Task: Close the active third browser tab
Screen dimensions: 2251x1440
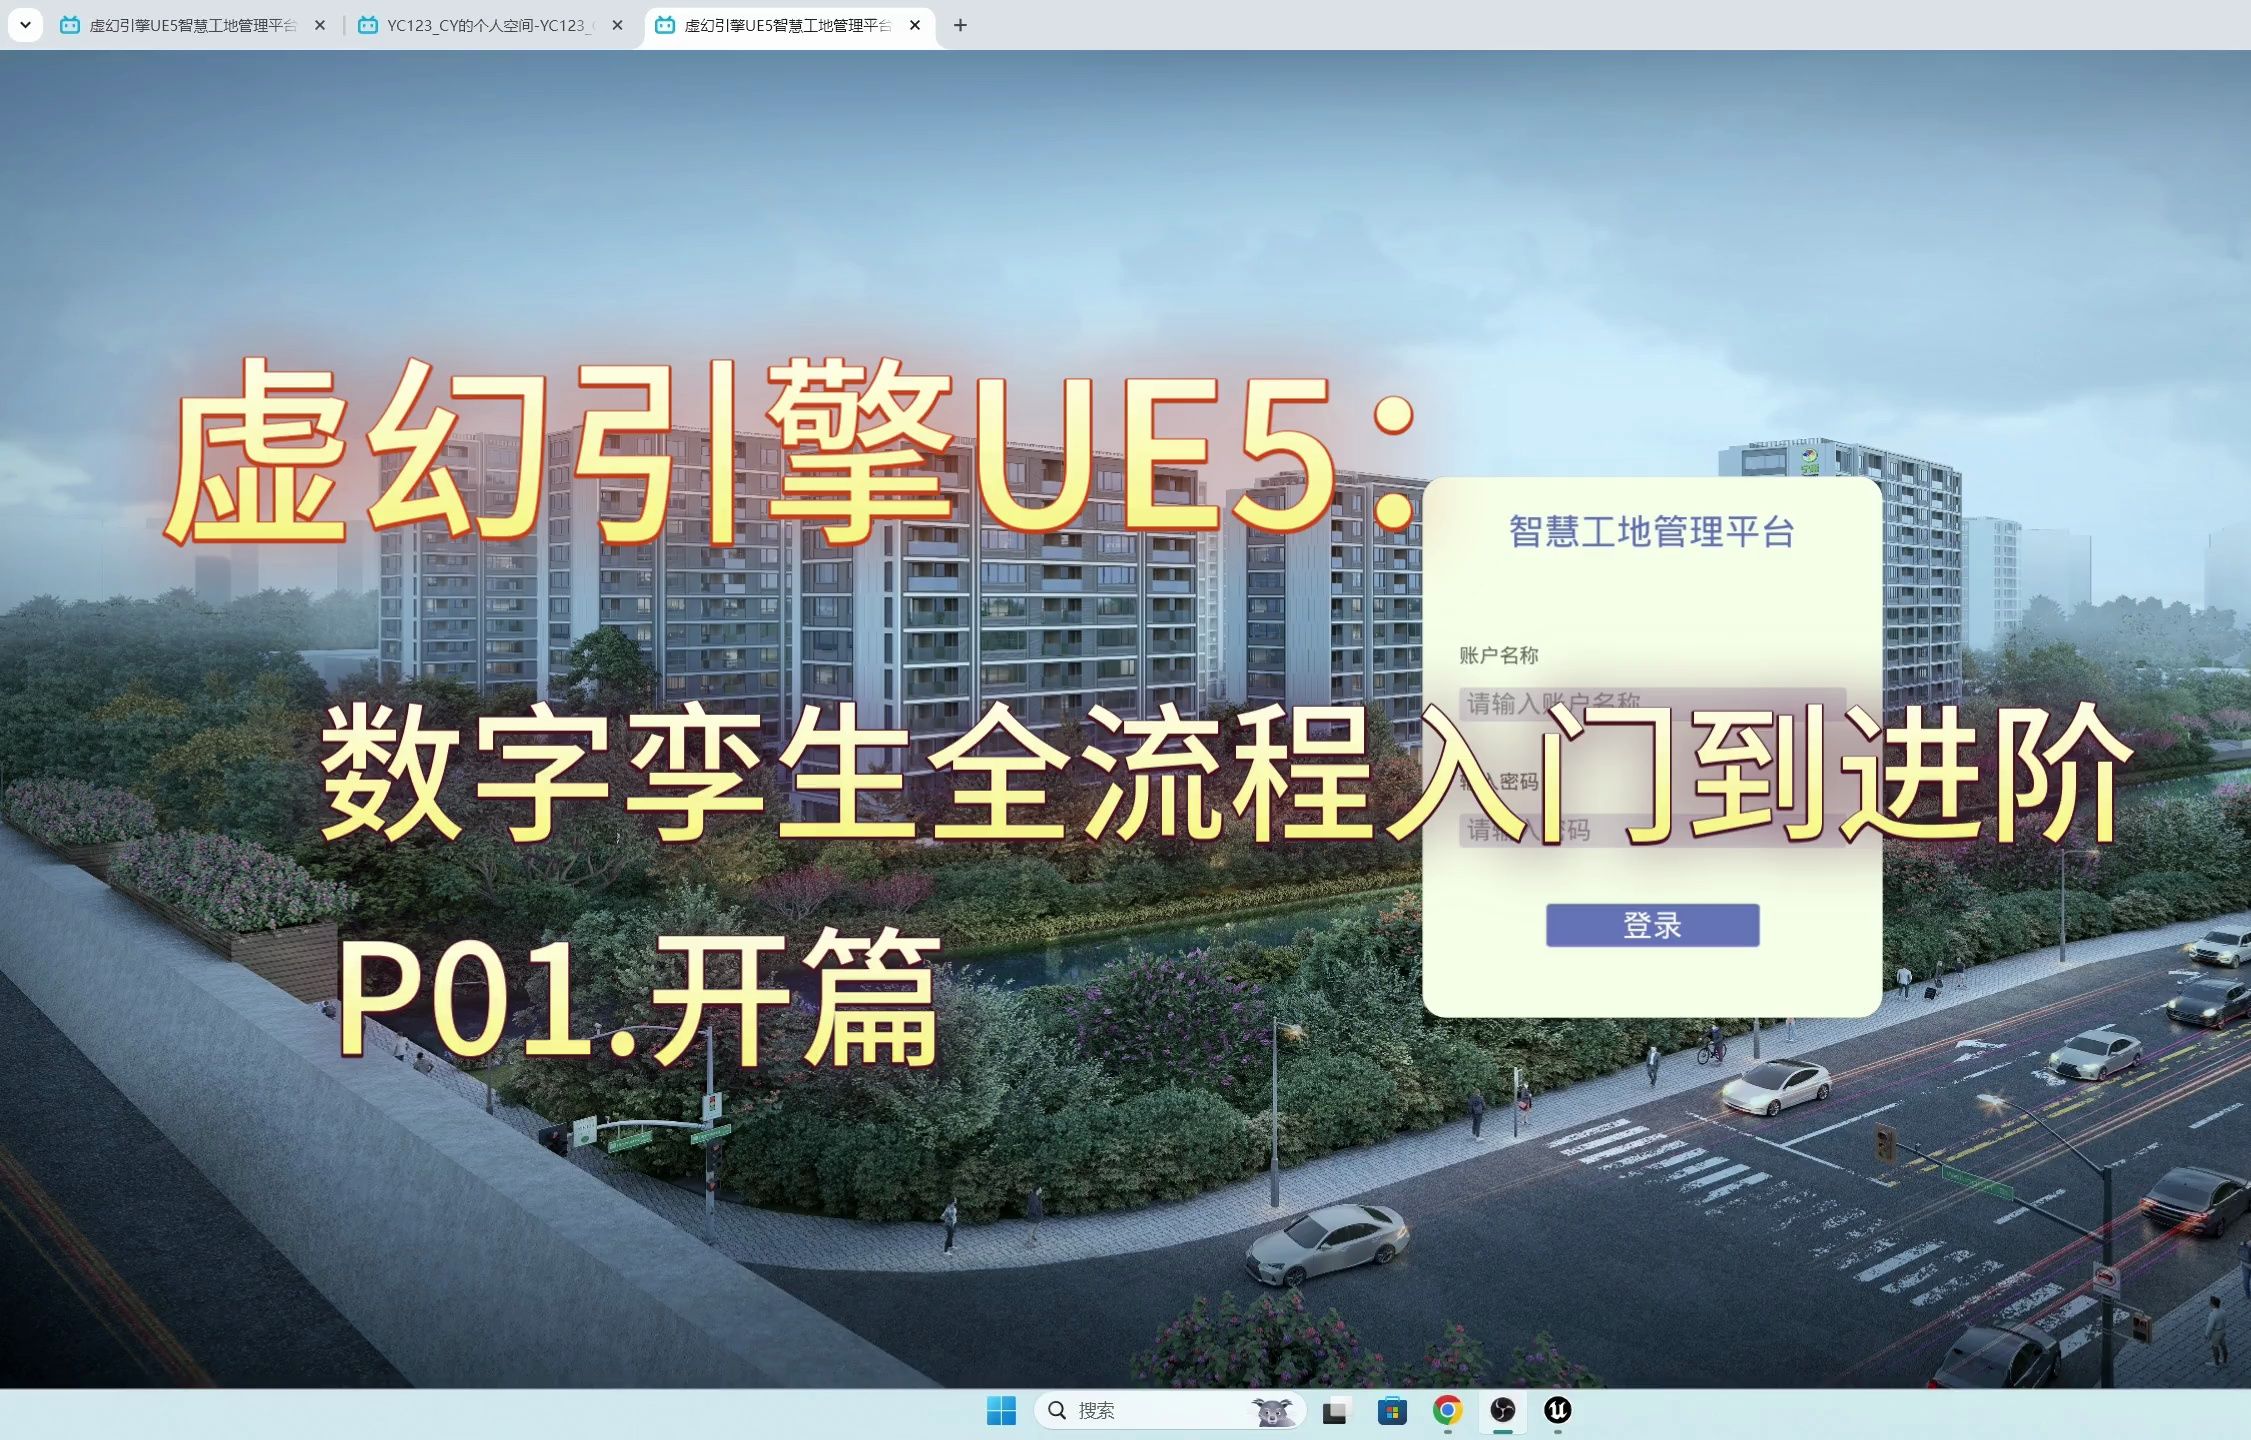Action: (x=915, y=25)
